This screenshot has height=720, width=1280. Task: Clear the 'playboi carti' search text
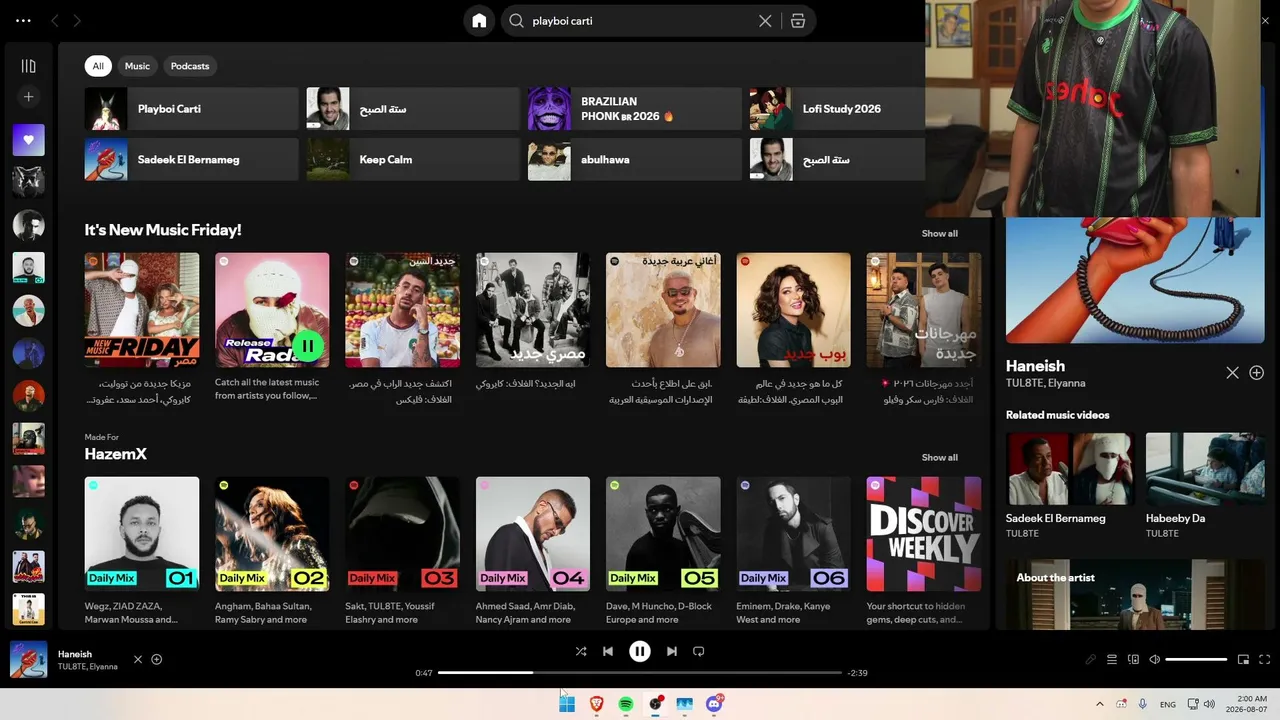pyautogui.click(x=765, y=21)
